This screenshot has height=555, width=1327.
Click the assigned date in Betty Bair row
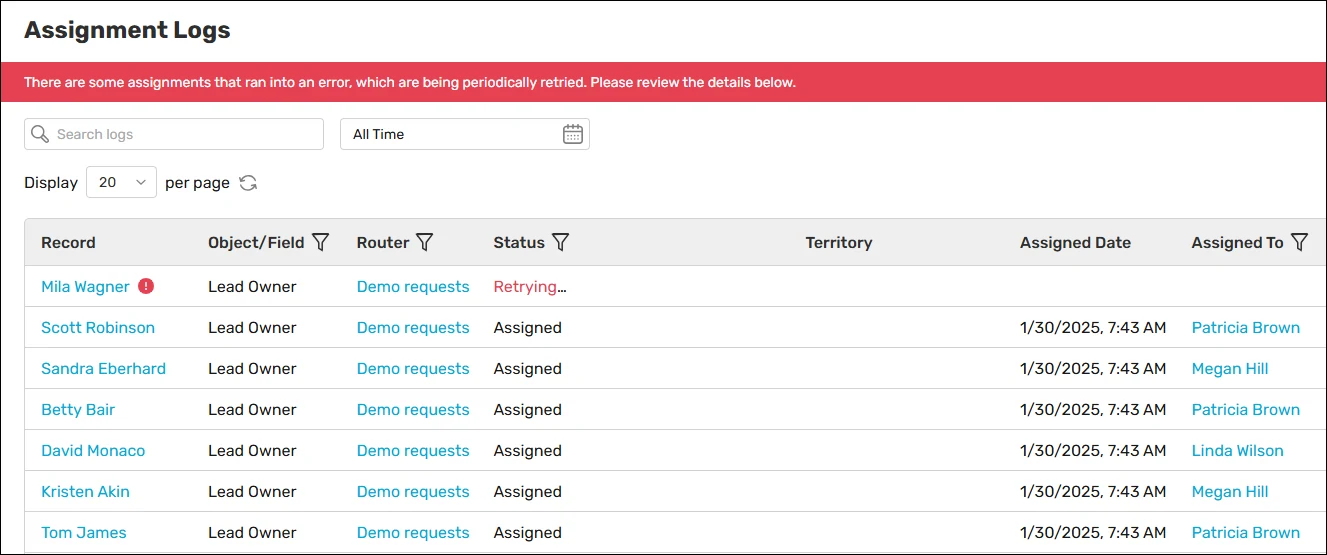click(x=1093, y=410)
